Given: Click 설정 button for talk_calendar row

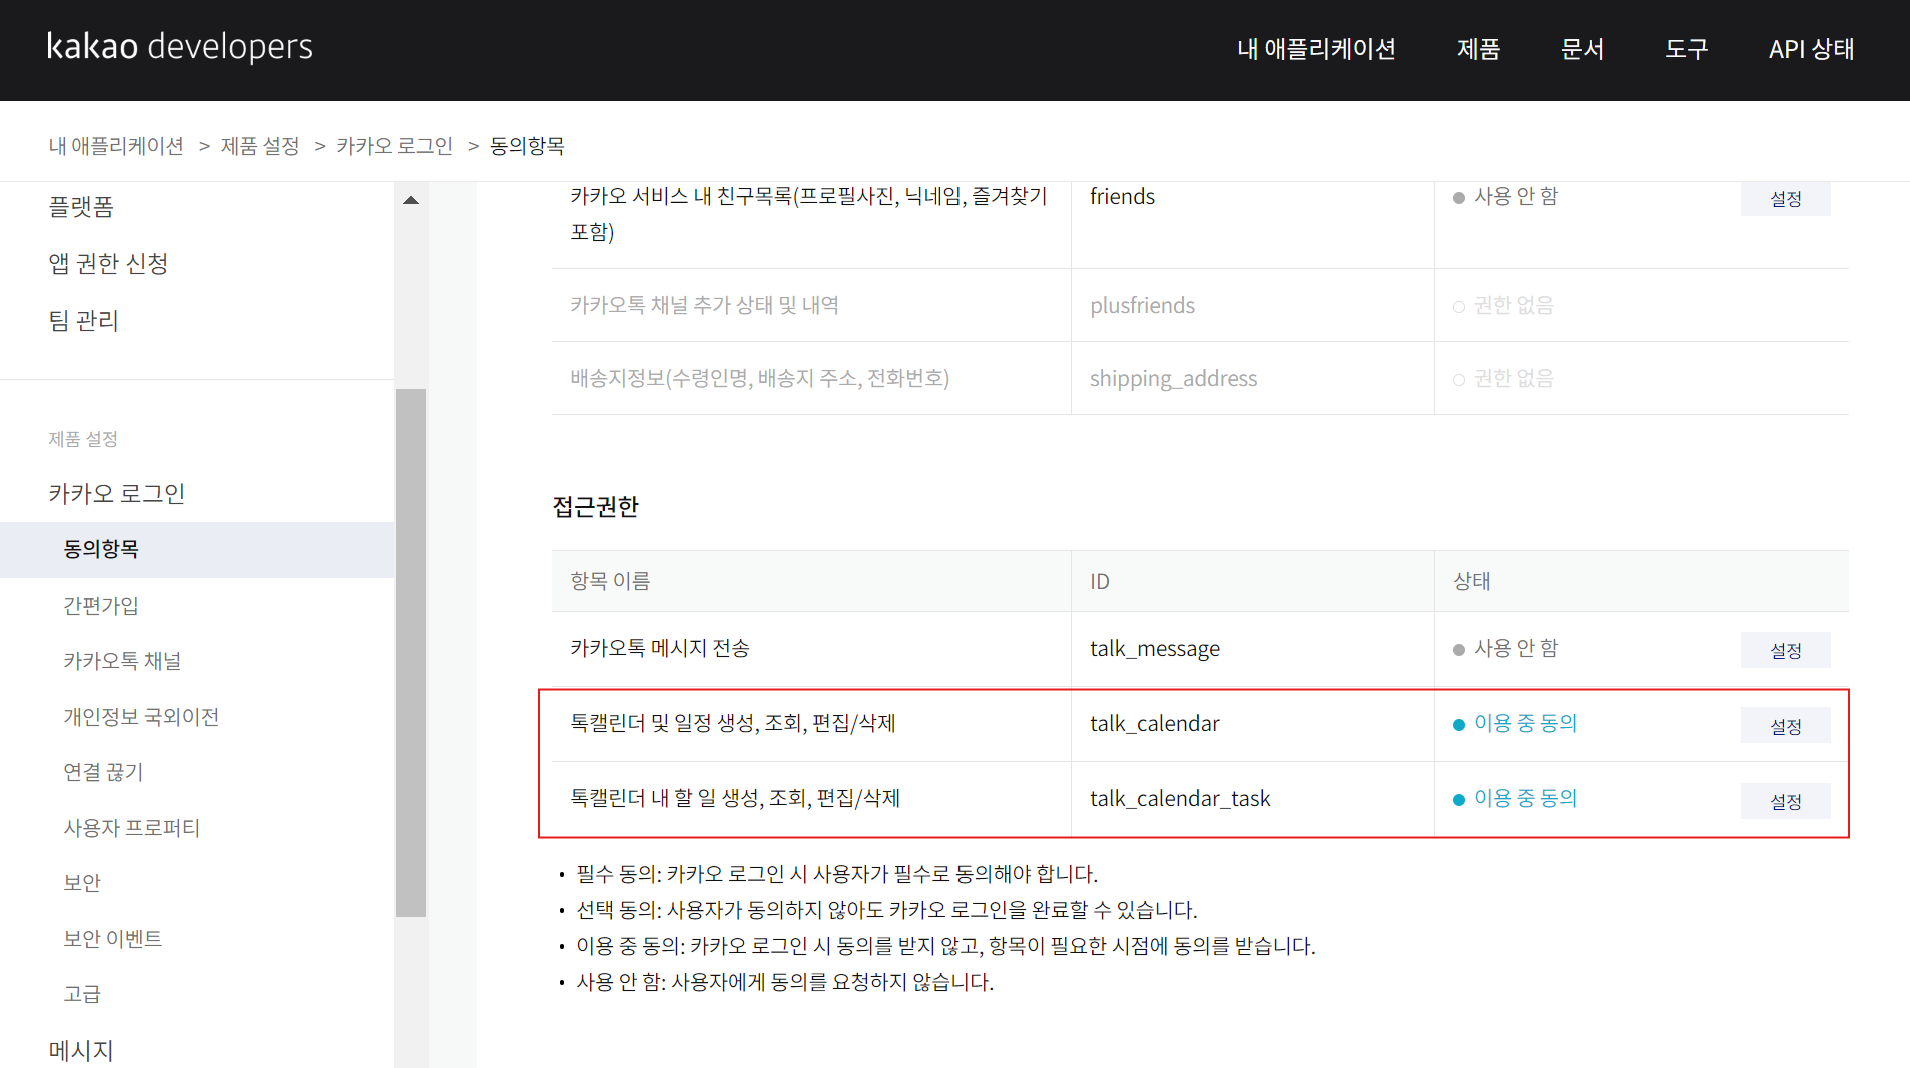Looking at the screenshot, I should coord(1785,726).
